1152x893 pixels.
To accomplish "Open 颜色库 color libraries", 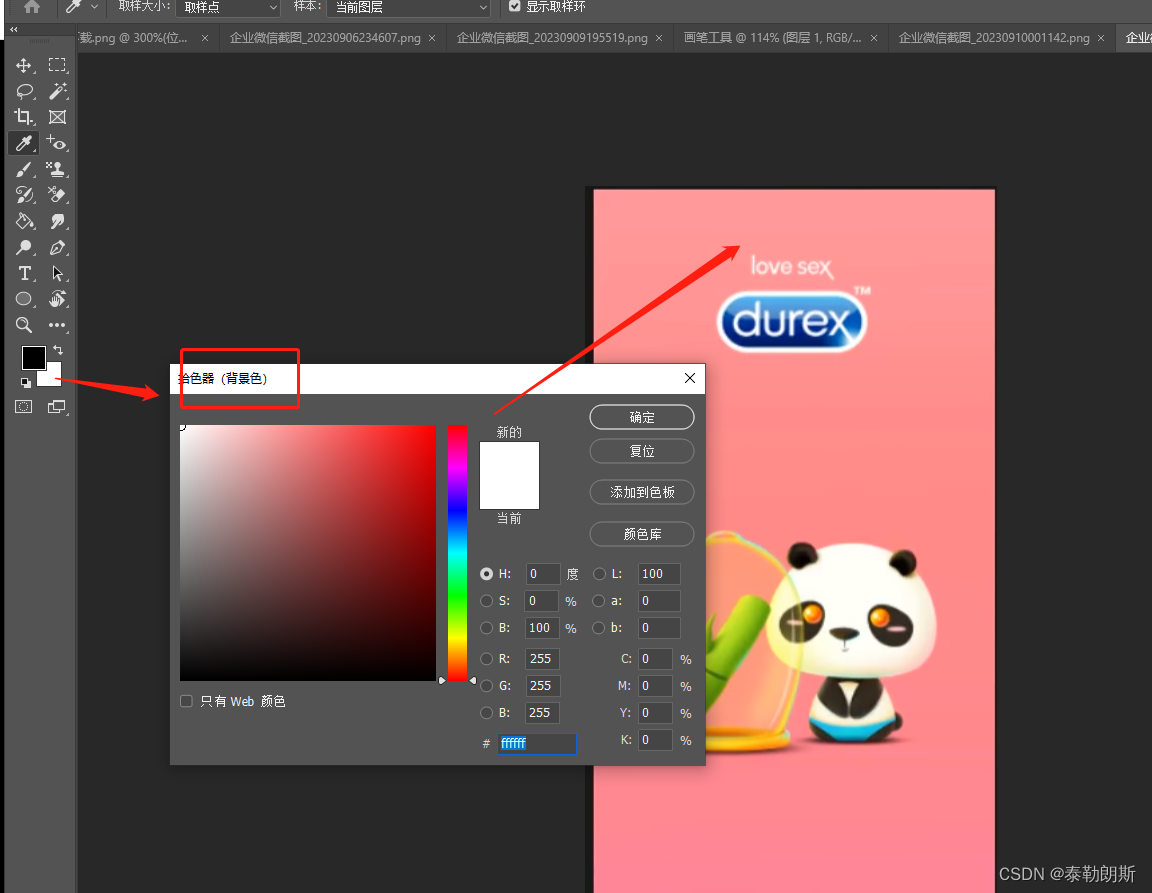I will coord(641,534).
